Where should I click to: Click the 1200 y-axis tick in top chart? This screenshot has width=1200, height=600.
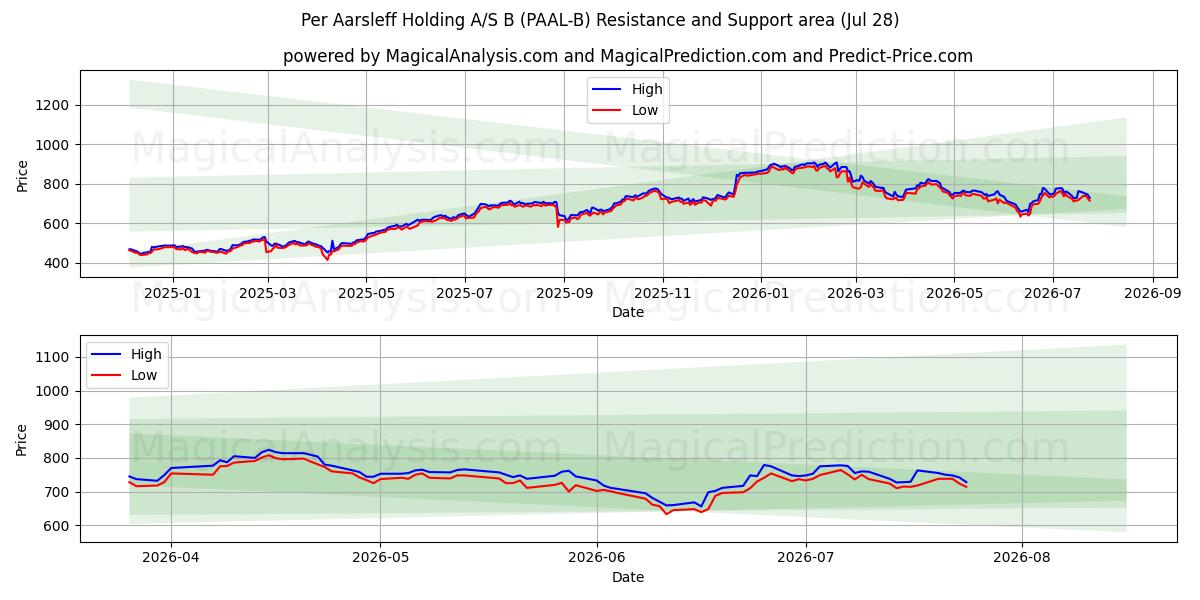[x=53, y=105]
